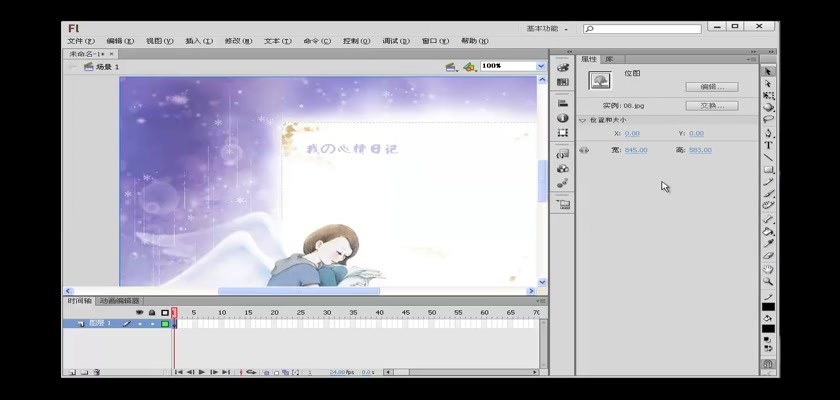Collapse the Properties panel dock arrows
This screenshot has width=840, height=400.
[753, 52]
